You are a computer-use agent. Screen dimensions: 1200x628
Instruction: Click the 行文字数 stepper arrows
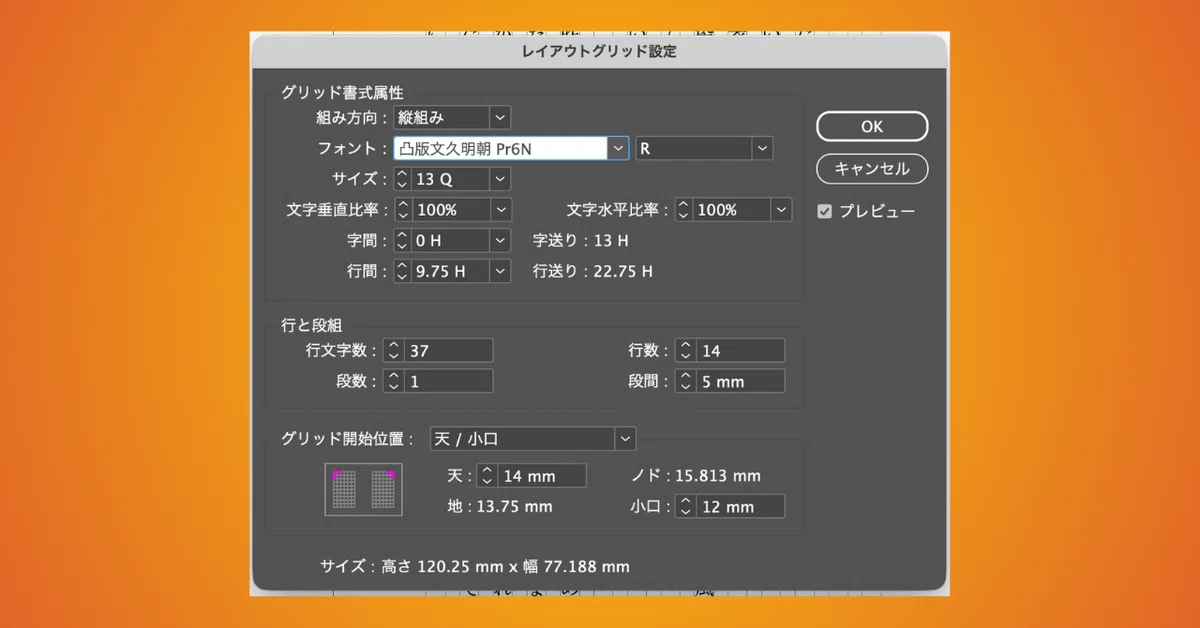coord(393,351)
